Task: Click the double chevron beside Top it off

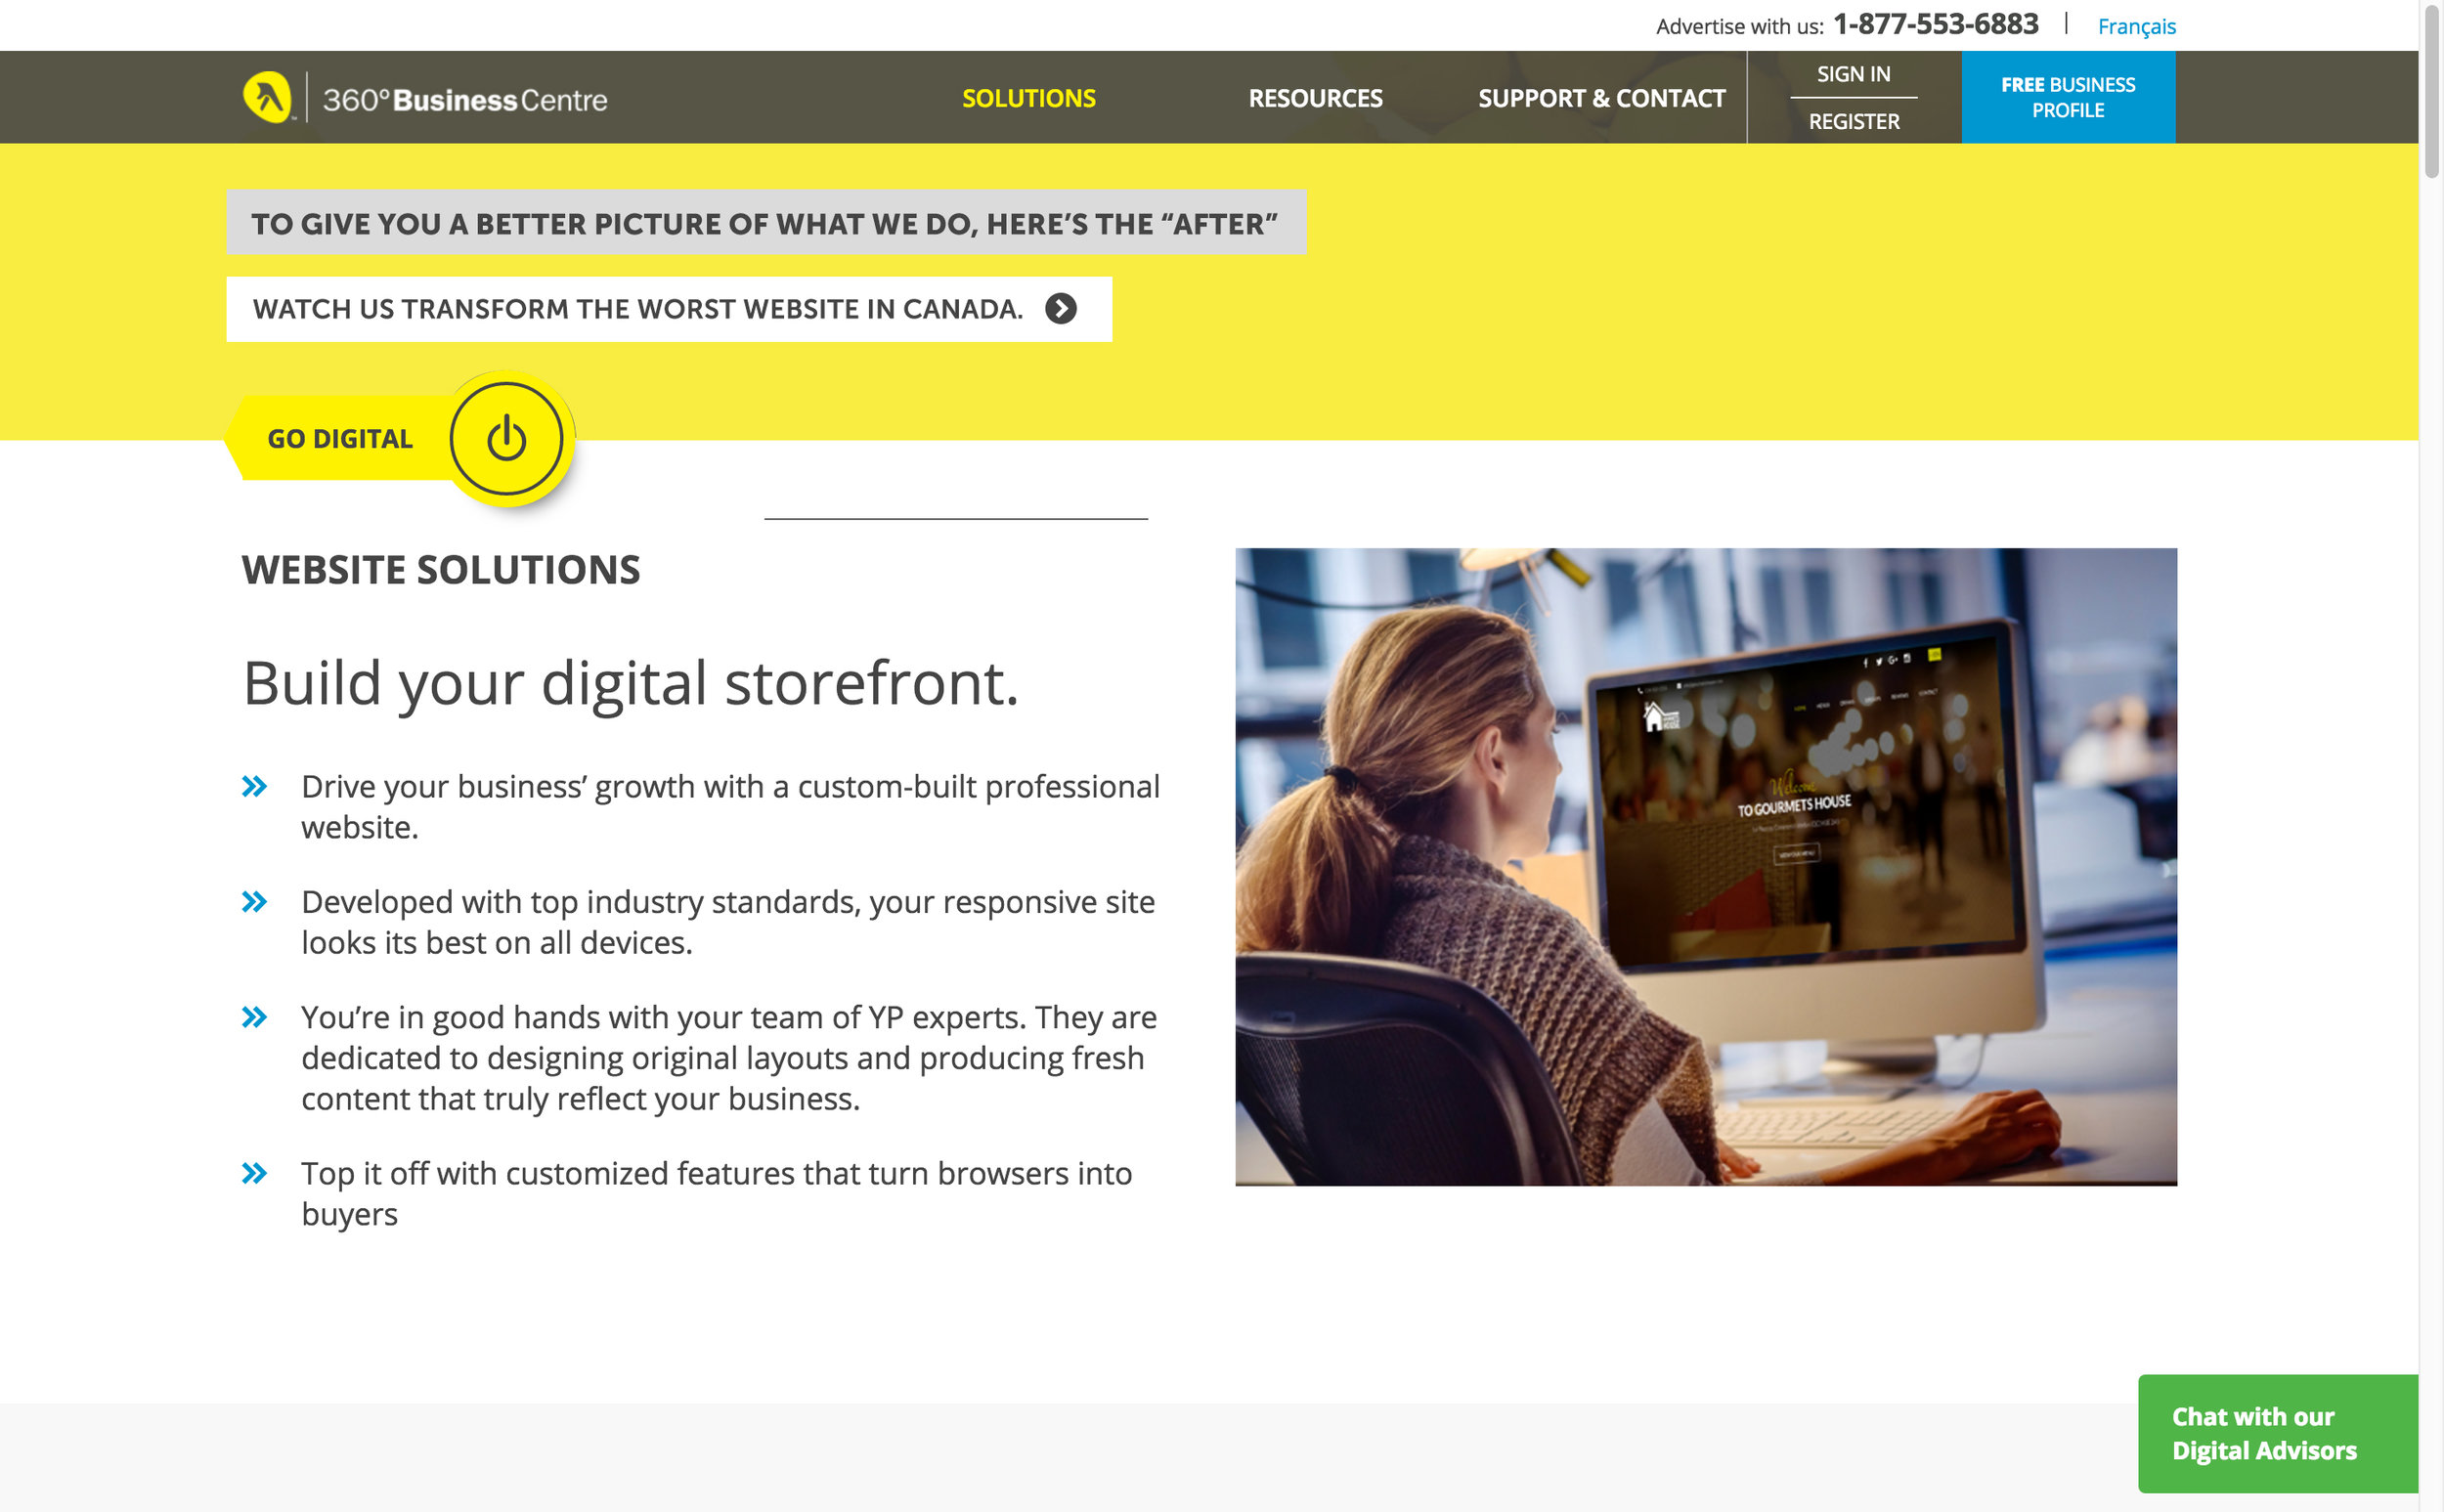Action: [255, 1173]
